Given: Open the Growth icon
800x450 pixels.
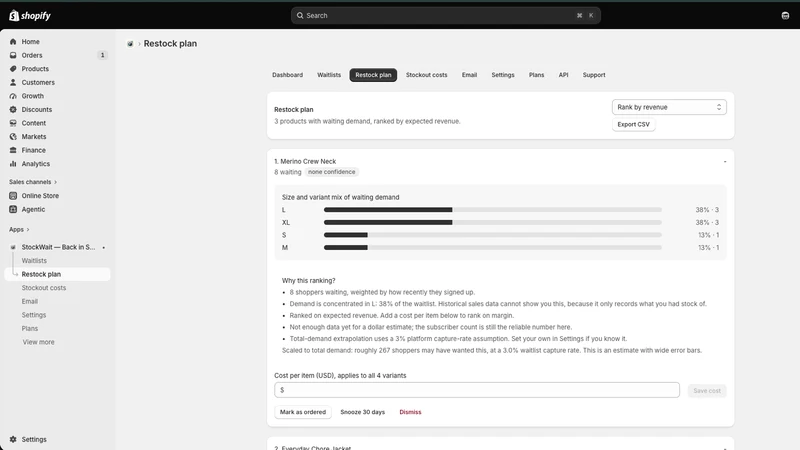Looking at the screenshot, I should [x=13, y=96].
